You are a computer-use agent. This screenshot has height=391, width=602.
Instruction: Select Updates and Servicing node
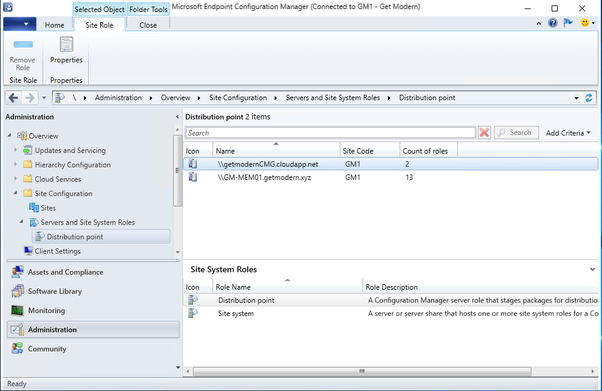pyautogui.click(x=70, y=150)
